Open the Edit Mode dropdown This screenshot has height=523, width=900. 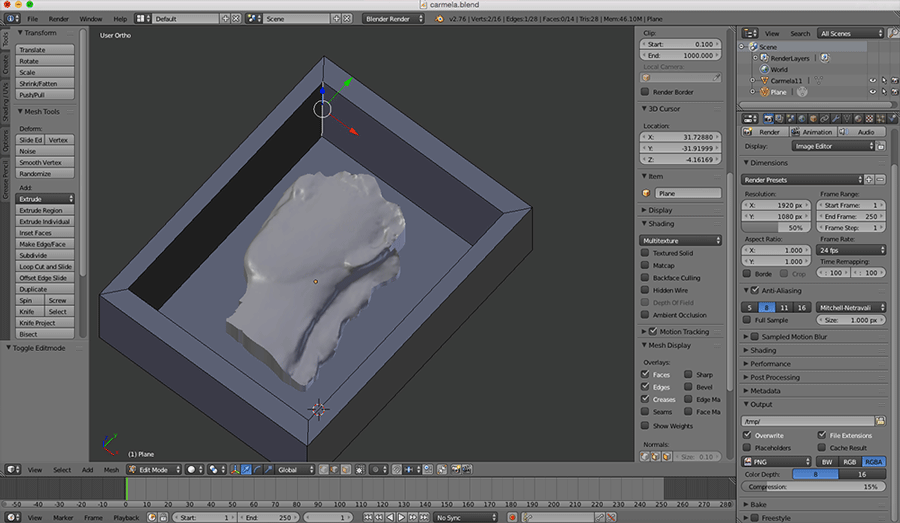(x=154, y=470)
